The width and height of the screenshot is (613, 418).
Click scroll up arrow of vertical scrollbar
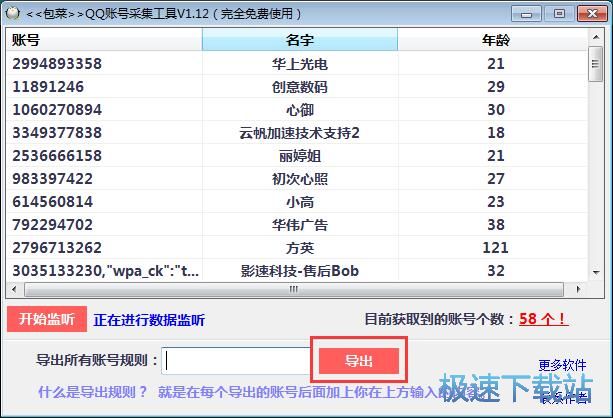click(x=596, y=37)
